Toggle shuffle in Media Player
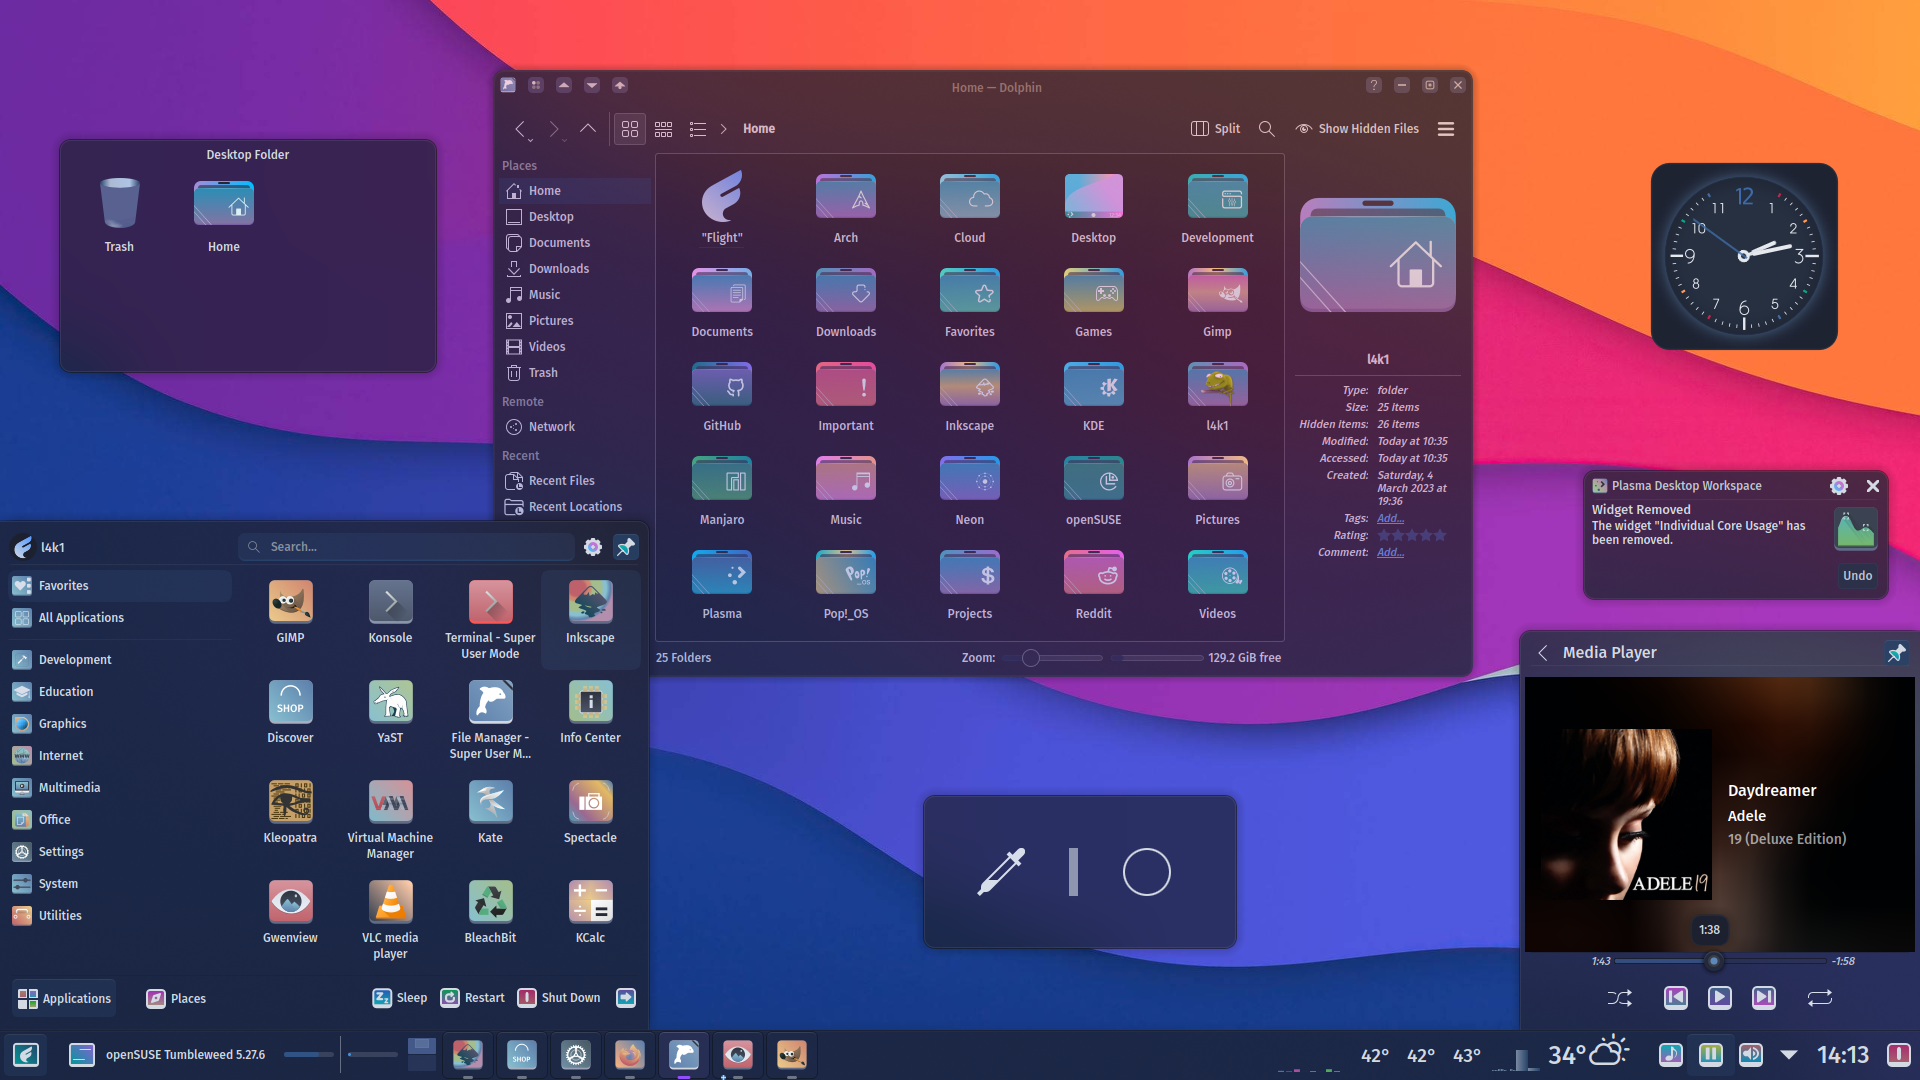 point(1619,997)
